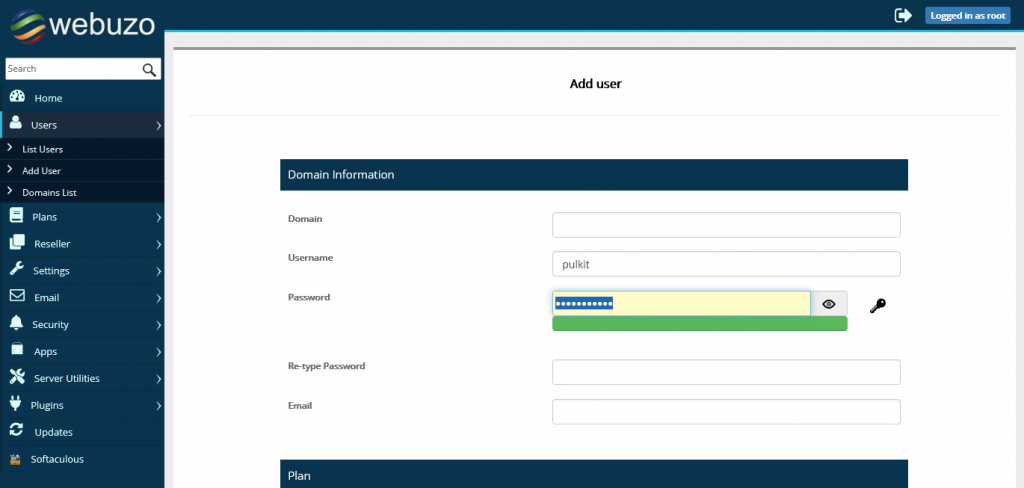Click the Add user page title

point(596,84)
